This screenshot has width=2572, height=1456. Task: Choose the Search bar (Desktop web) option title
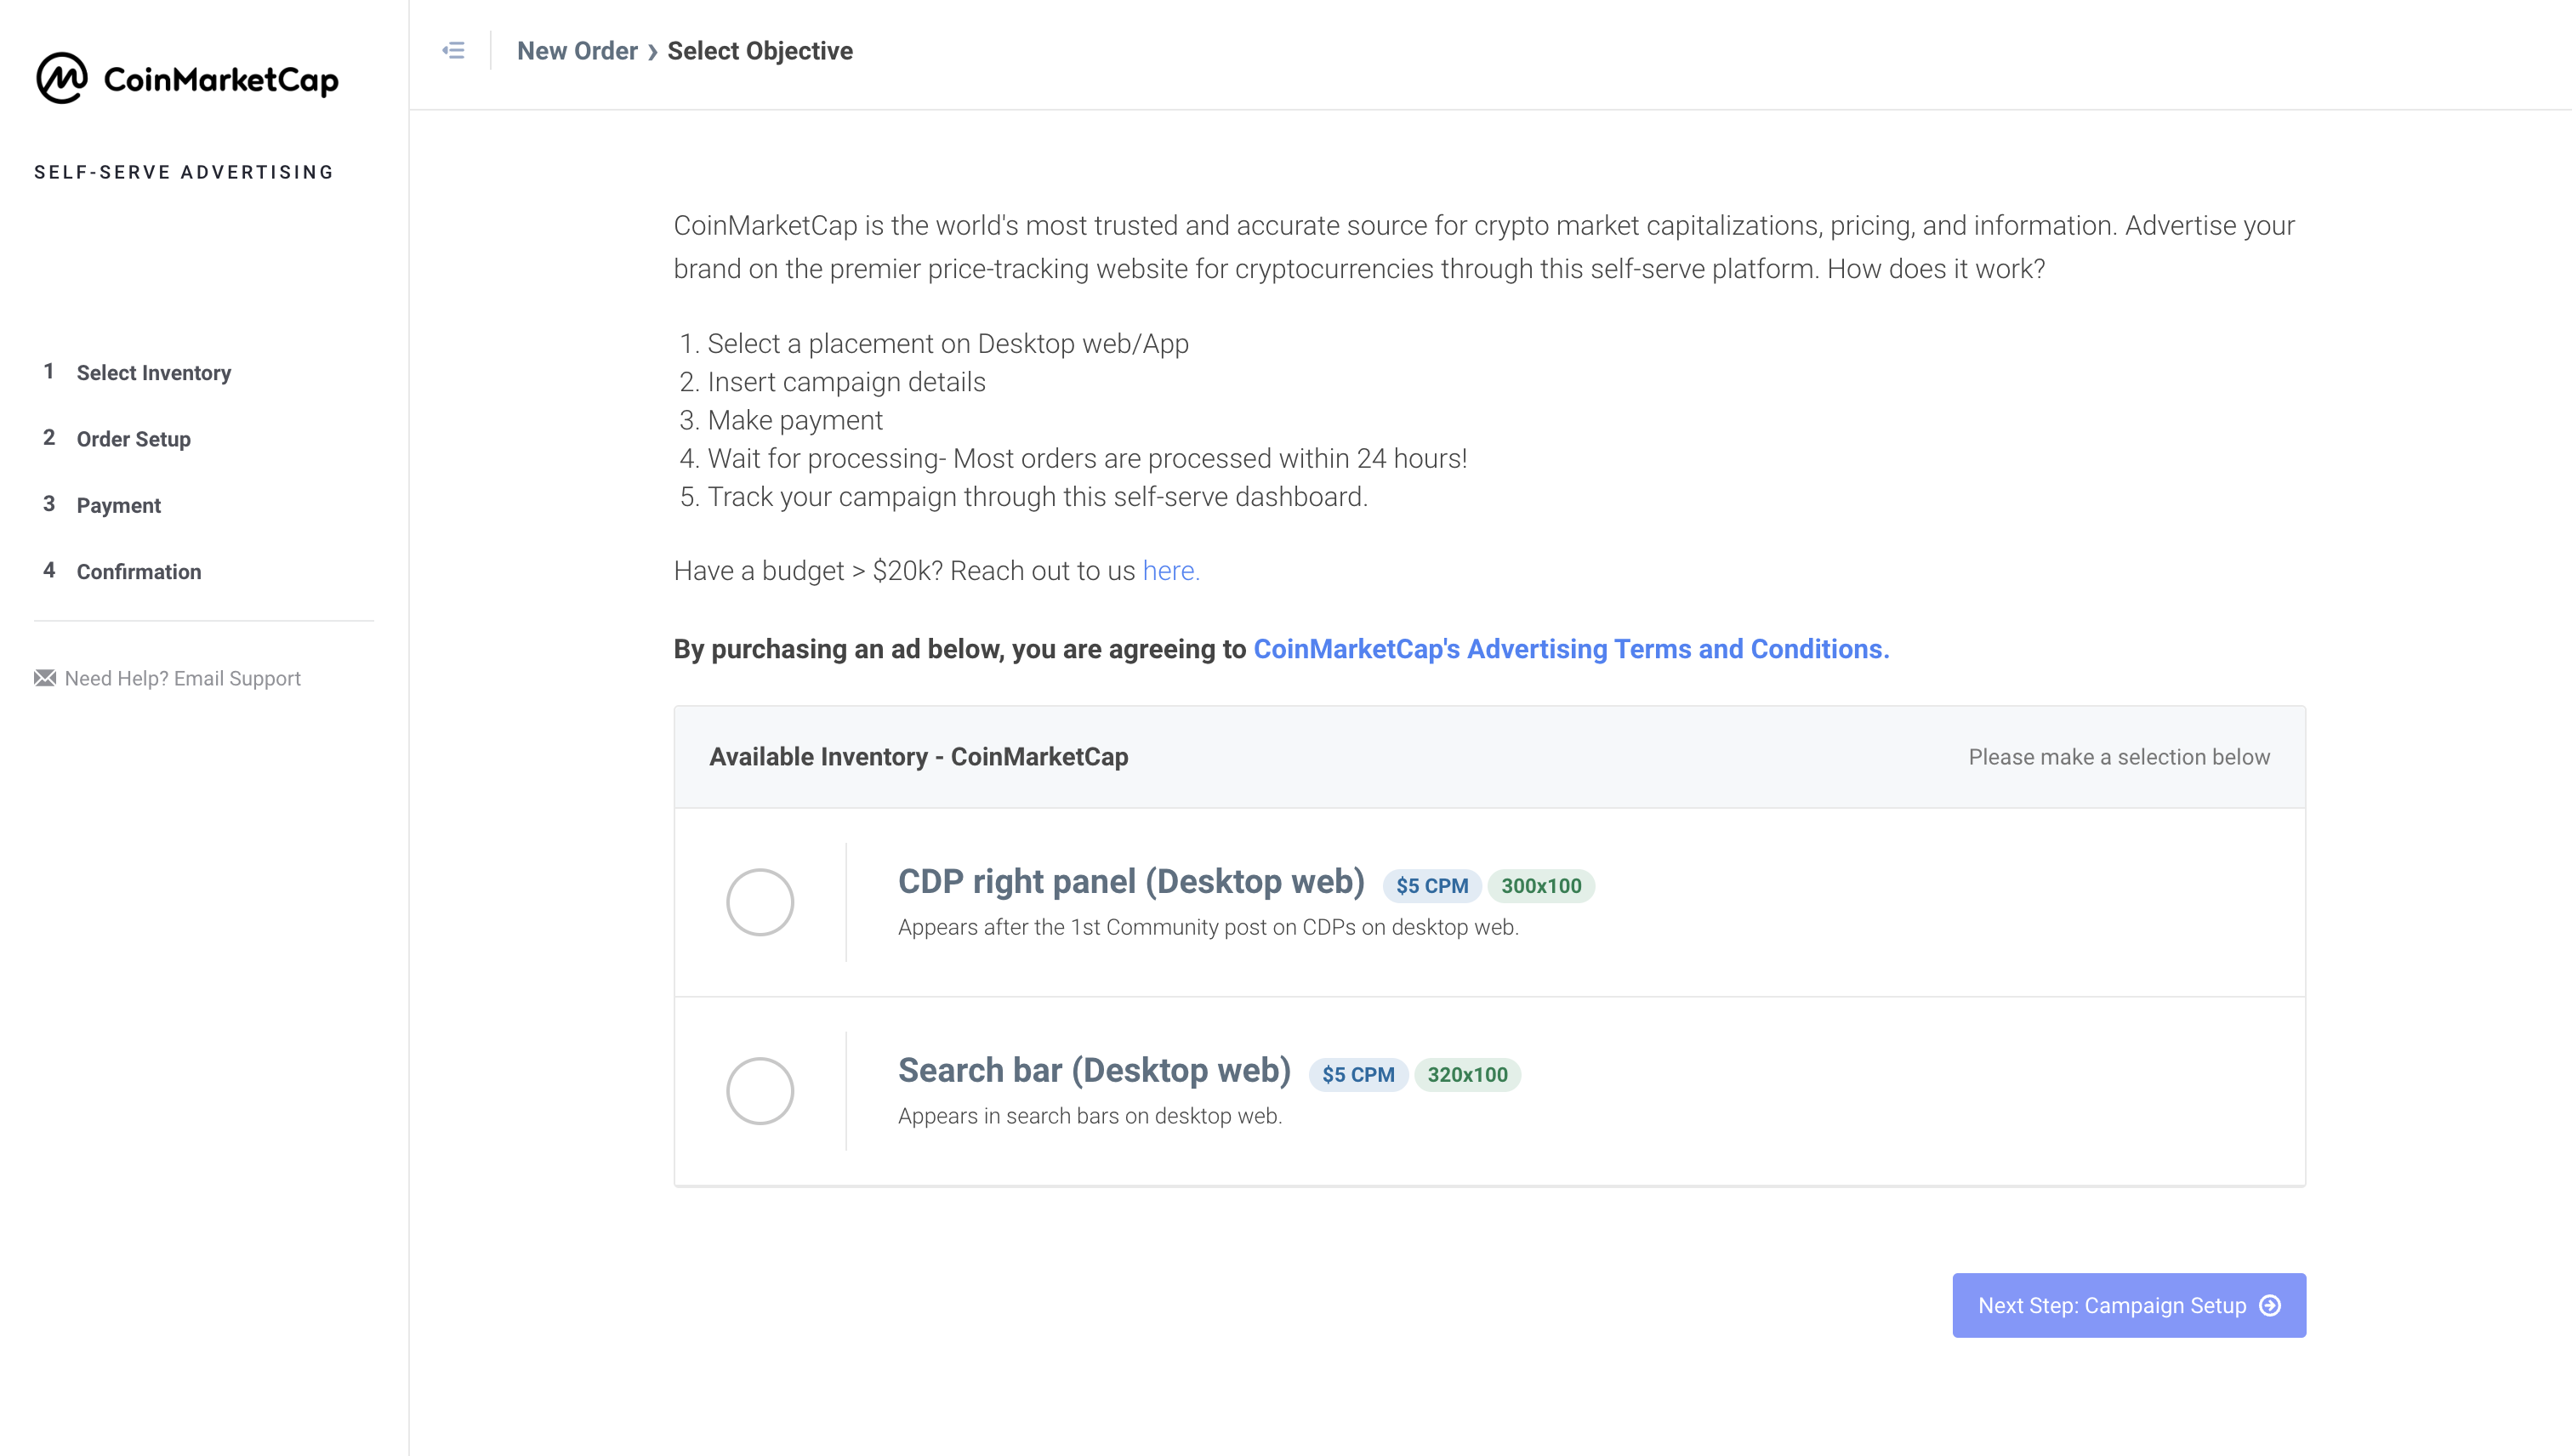tap(1094, 1070)
